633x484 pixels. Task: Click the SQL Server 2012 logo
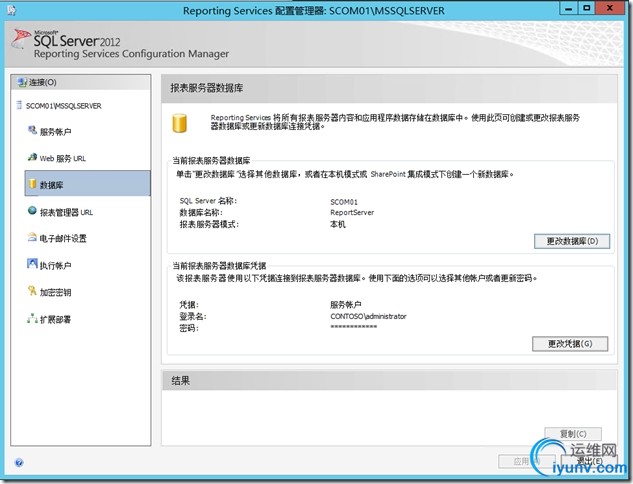coord(66,41)
